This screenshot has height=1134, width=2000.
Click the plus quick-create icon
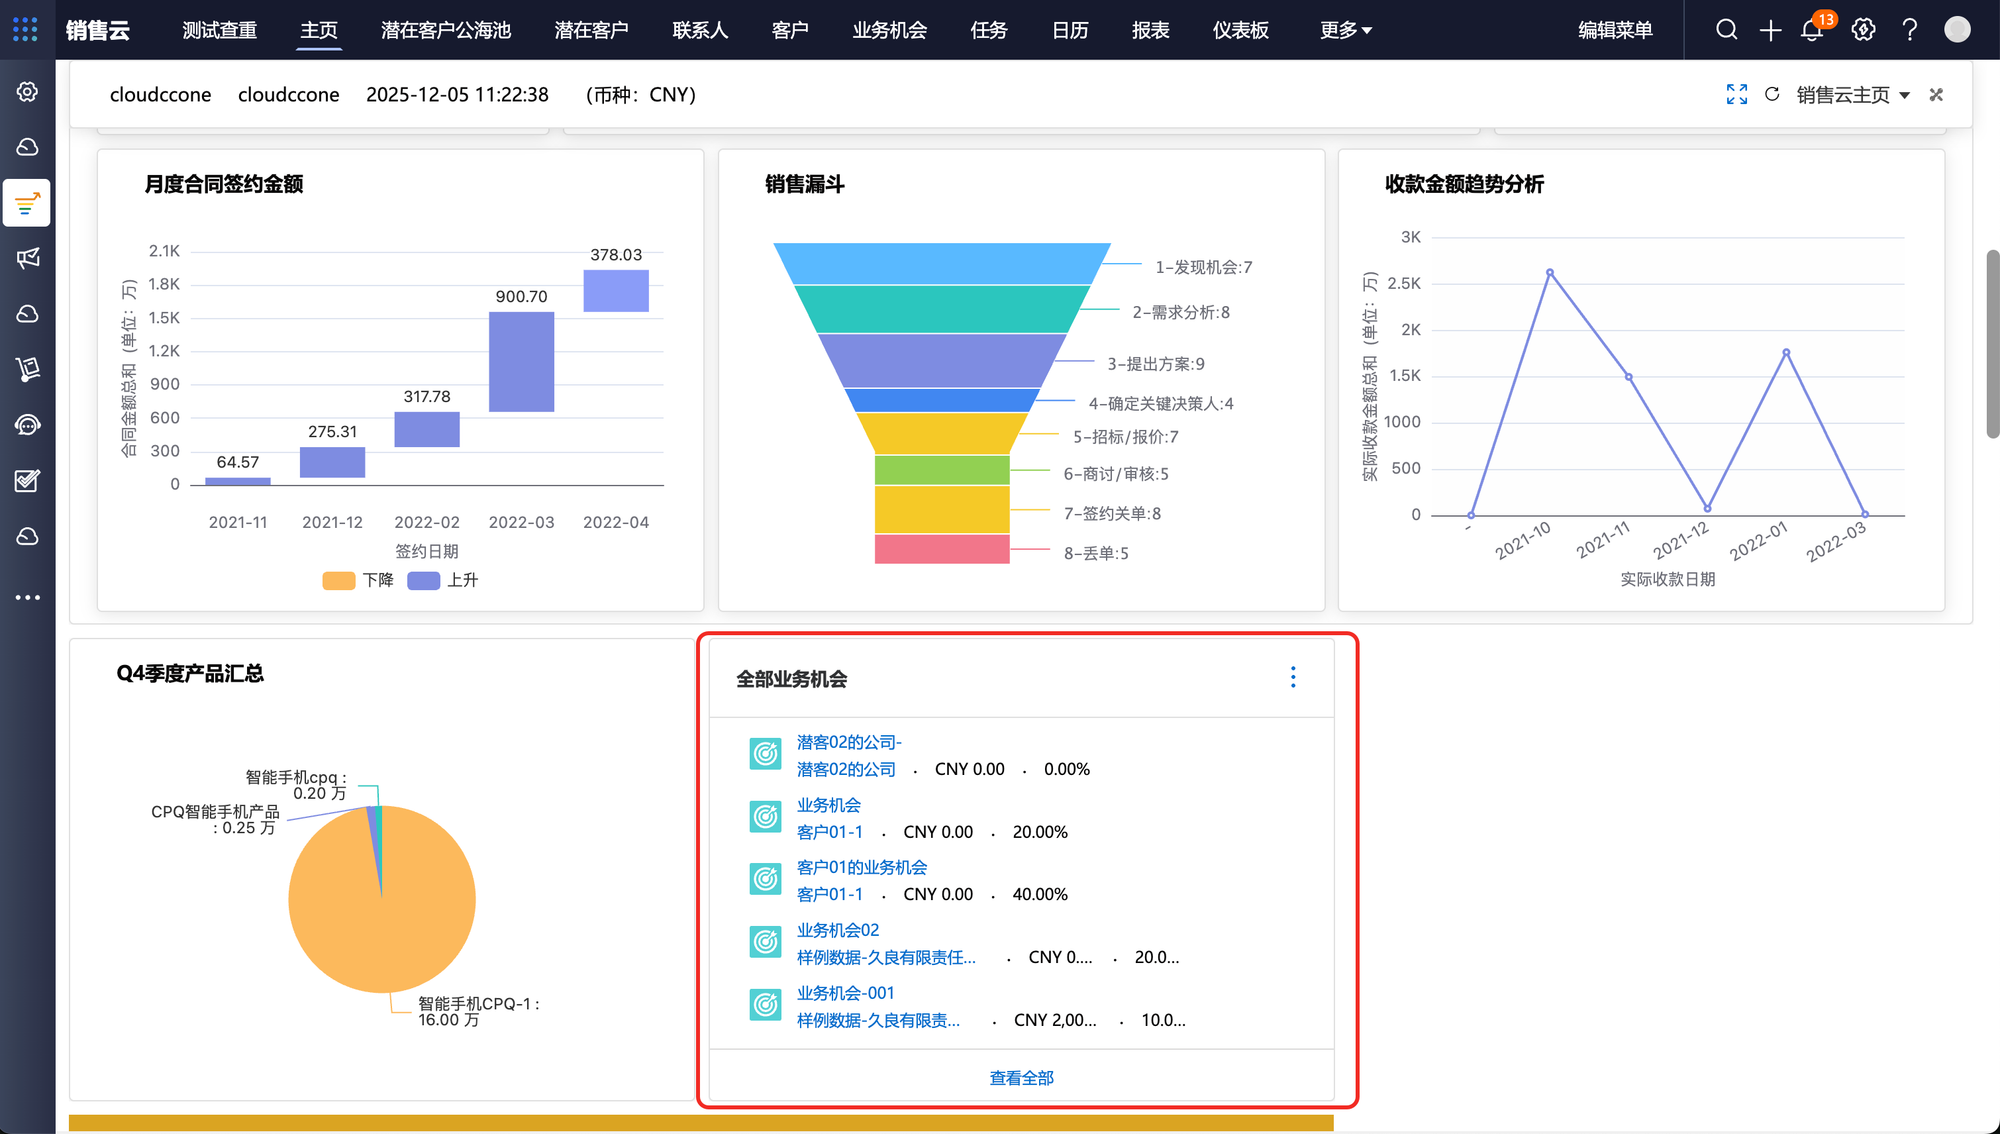[1770, 30]
